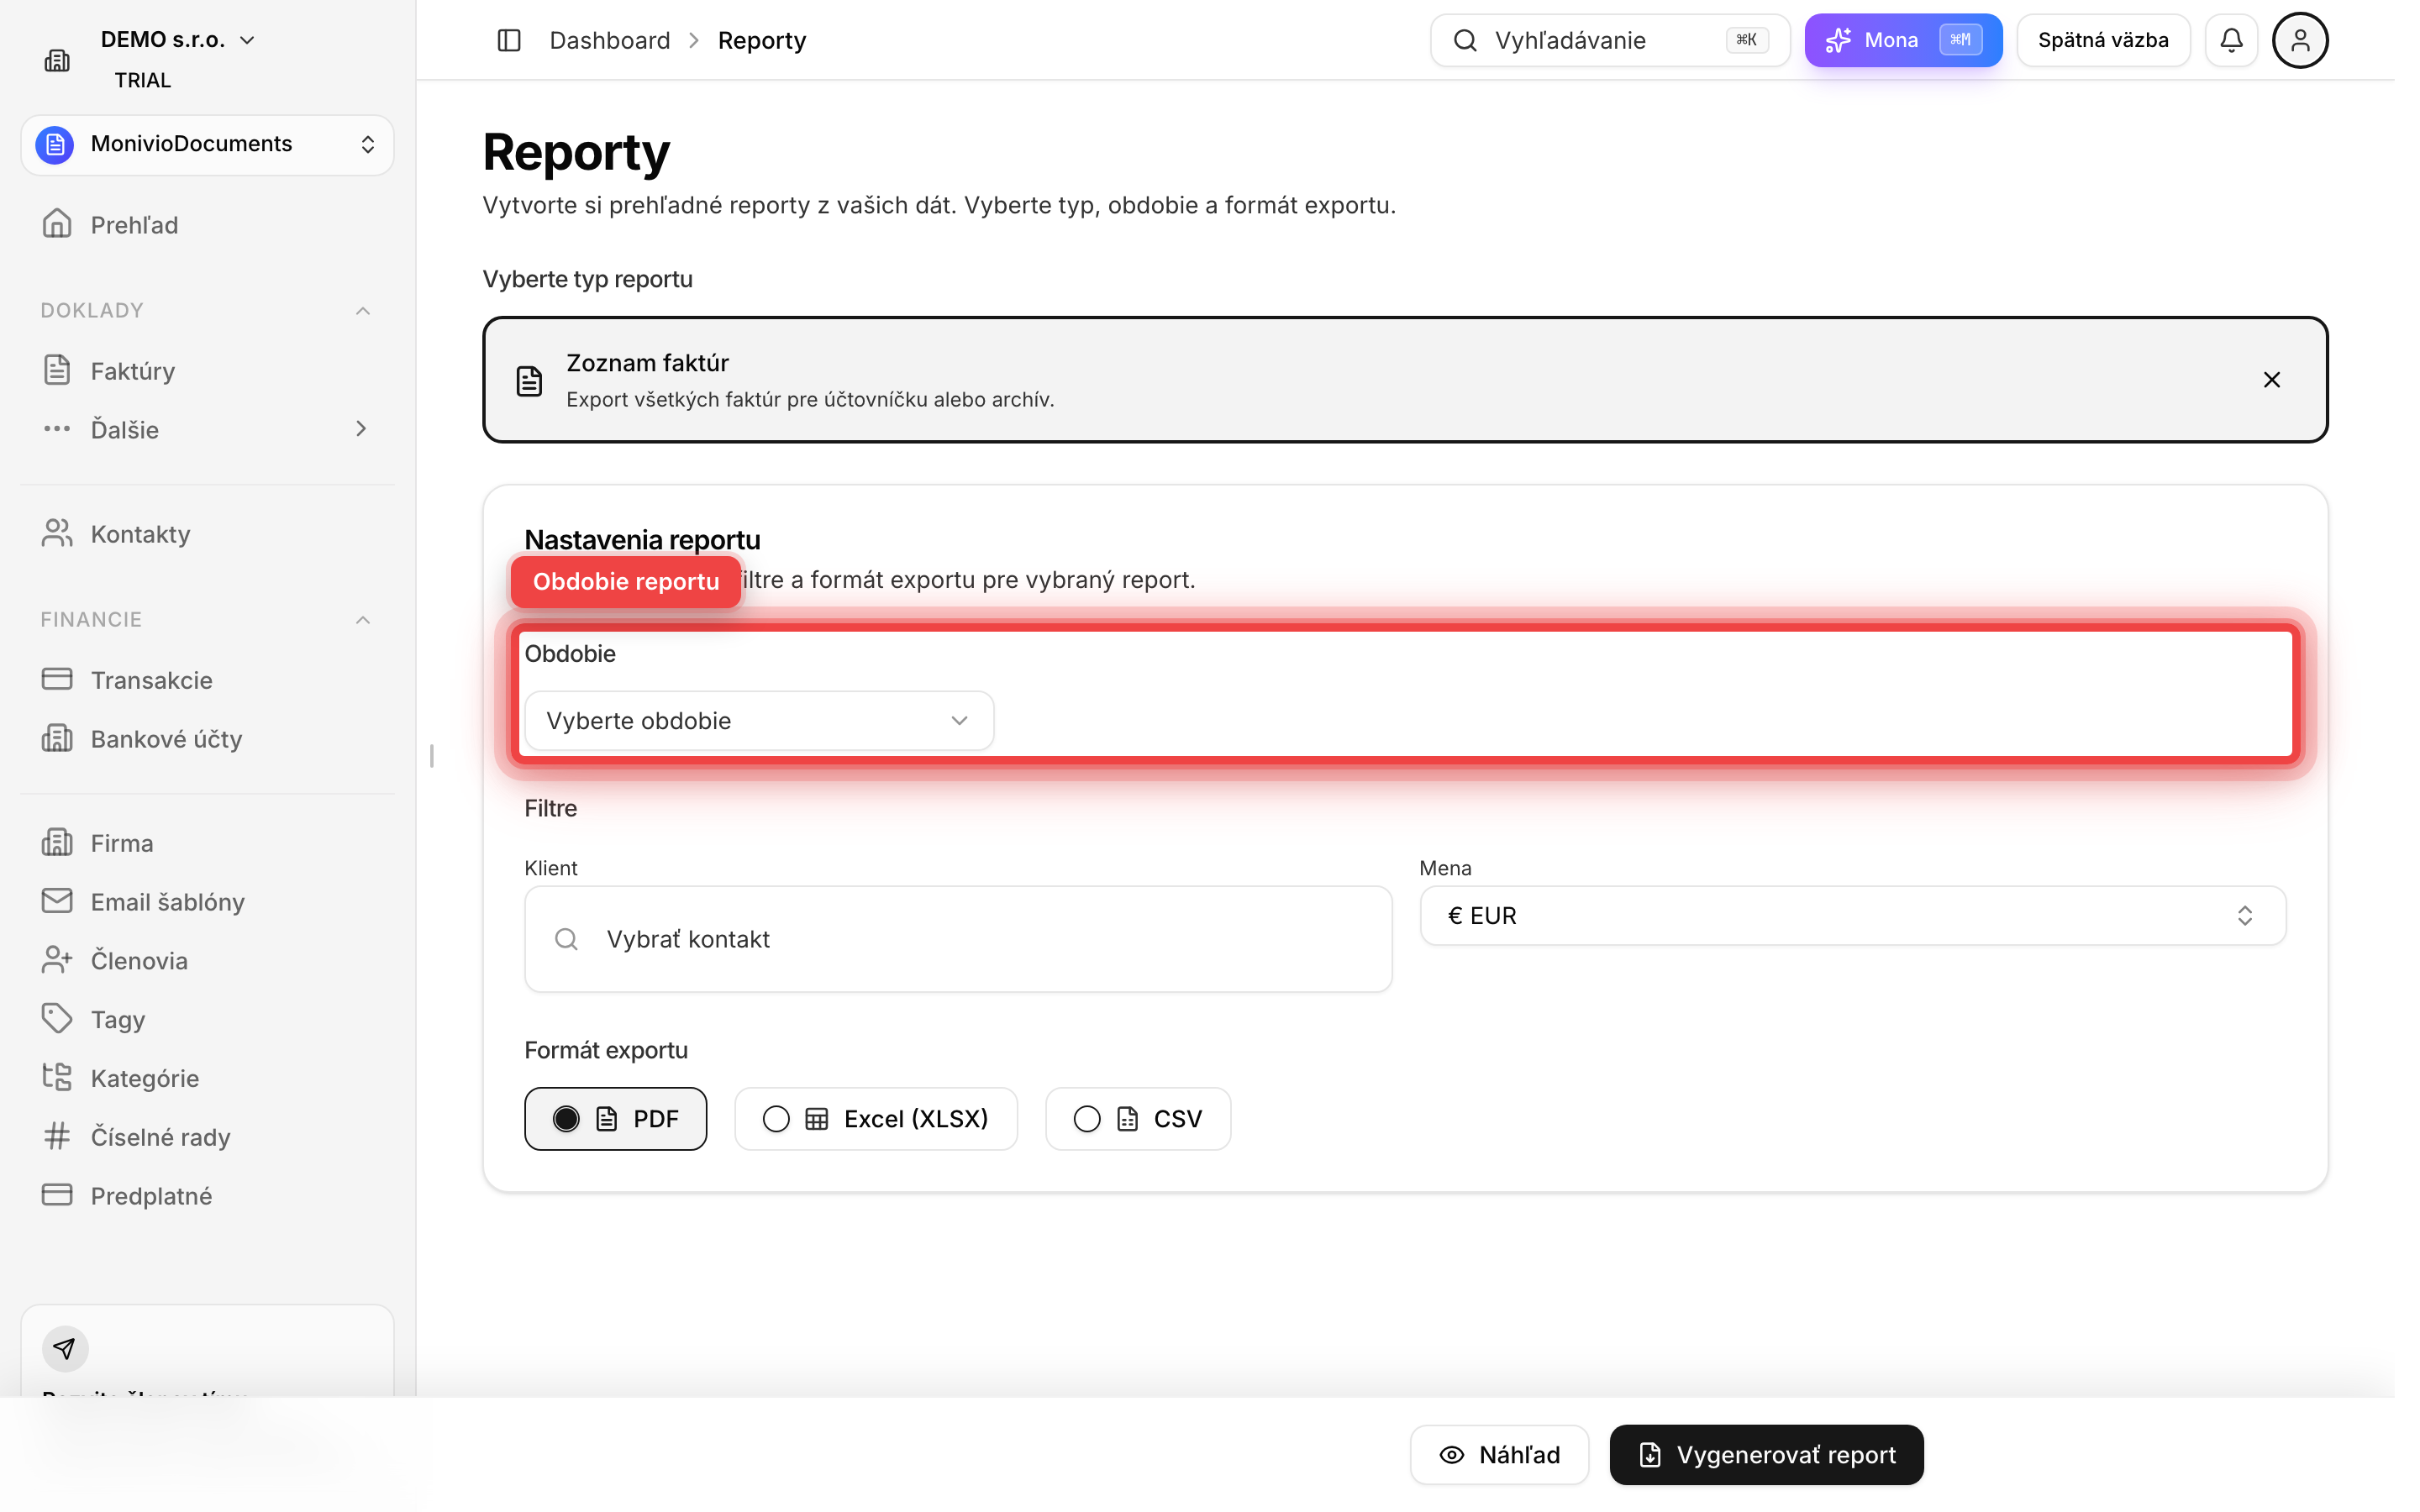
Task: Expand Ďalšie submenu
Action: [207, 429]
